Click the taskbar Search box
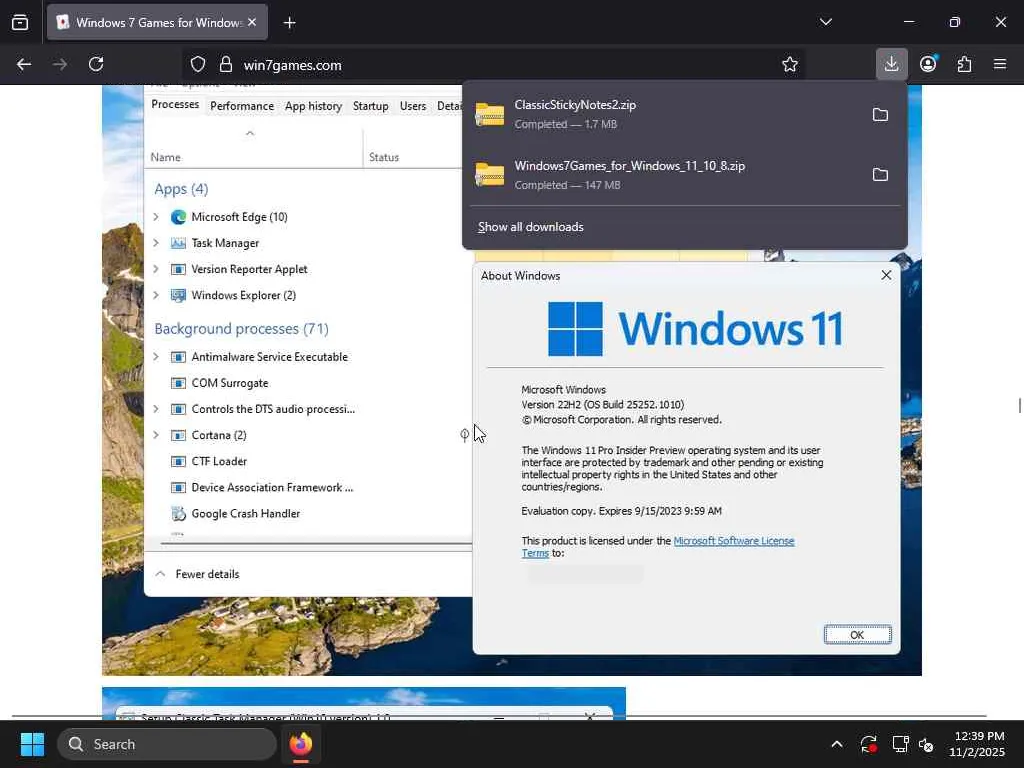This screenshot has height=768, width=1024. (x=167, y=744)
